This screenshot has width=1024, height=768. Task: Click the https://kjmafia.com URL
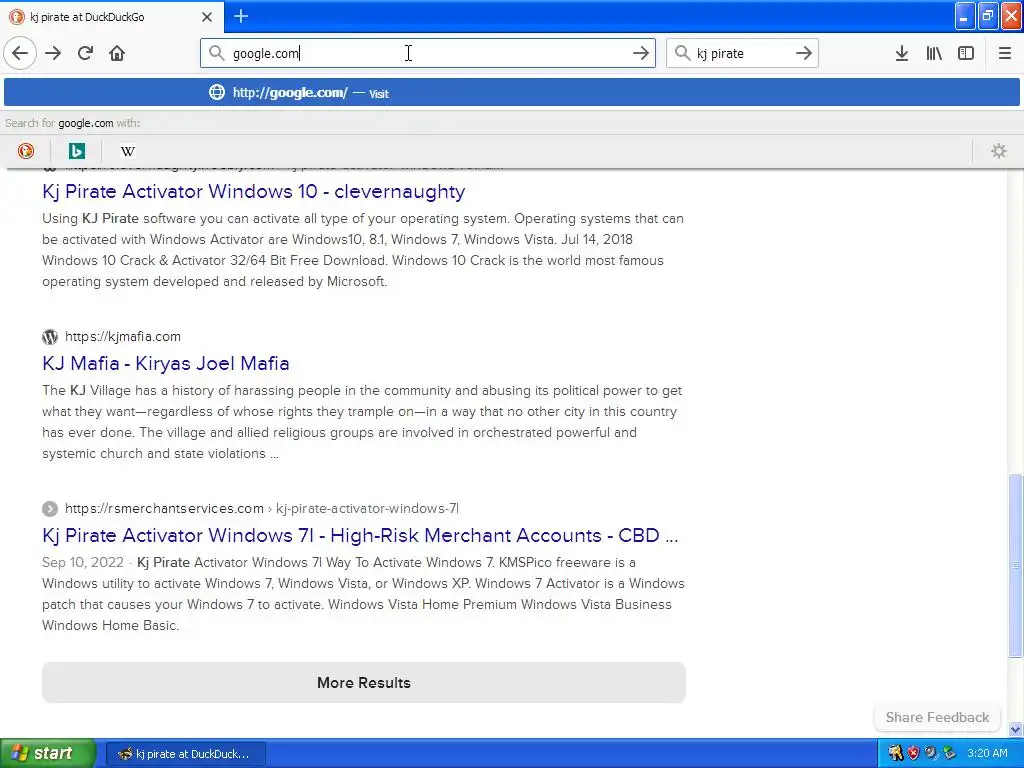coord(123,336)
